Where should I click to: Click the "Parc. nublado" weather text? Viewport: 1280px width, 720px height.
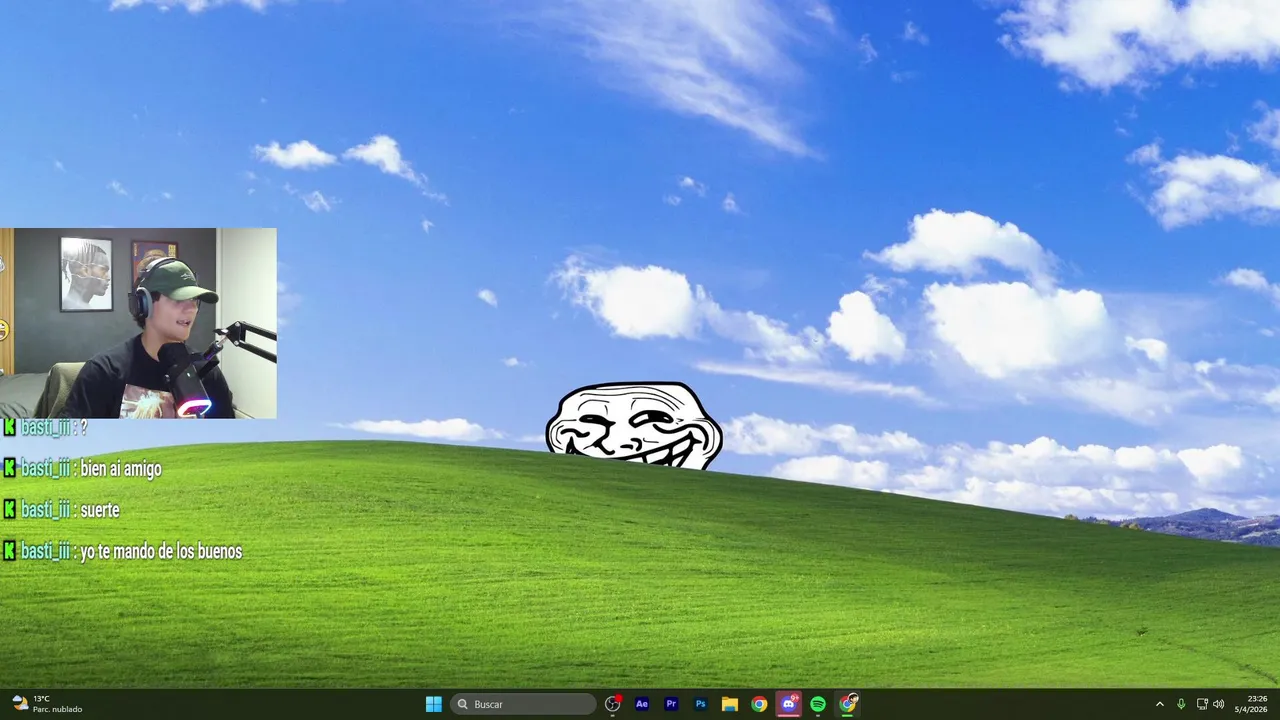pos(57,710)
